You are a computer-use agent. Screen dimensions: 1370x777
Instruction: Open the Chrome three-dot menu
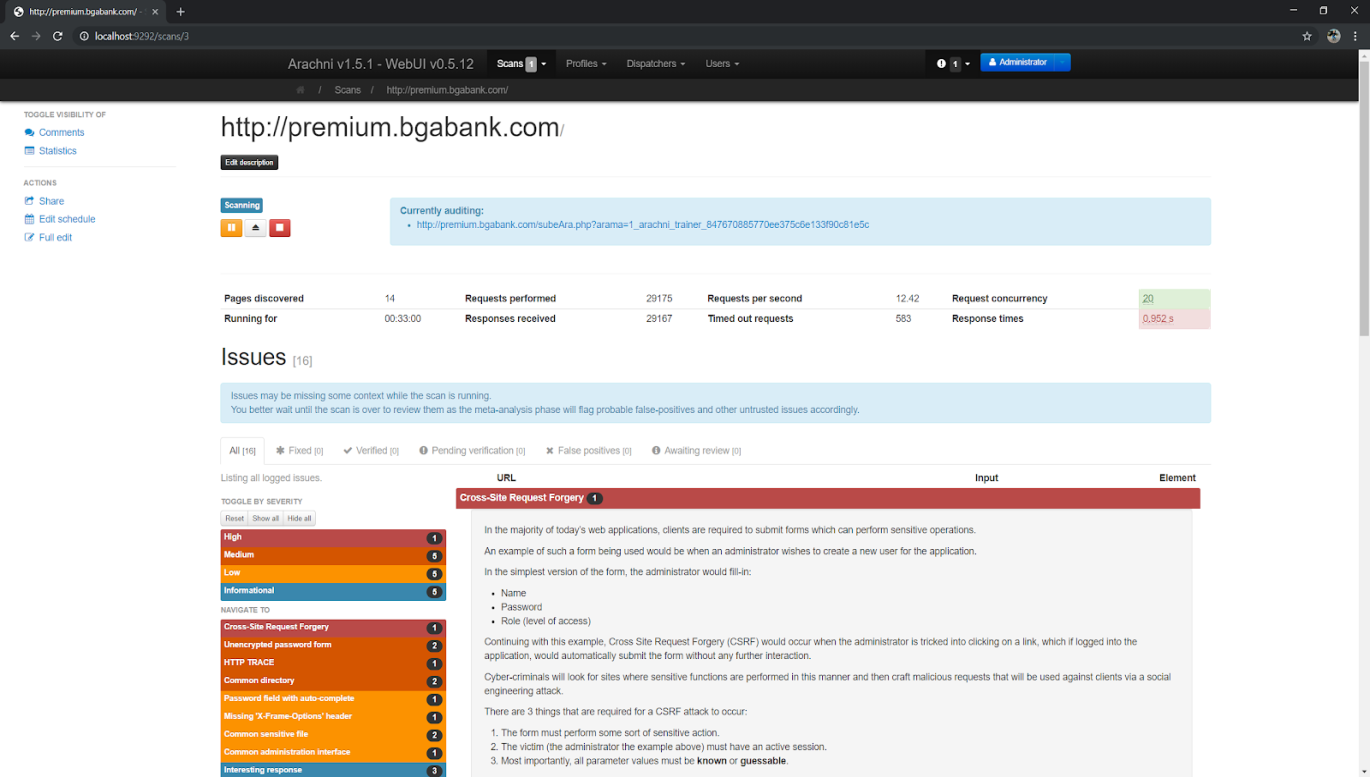click(1356, 36)
